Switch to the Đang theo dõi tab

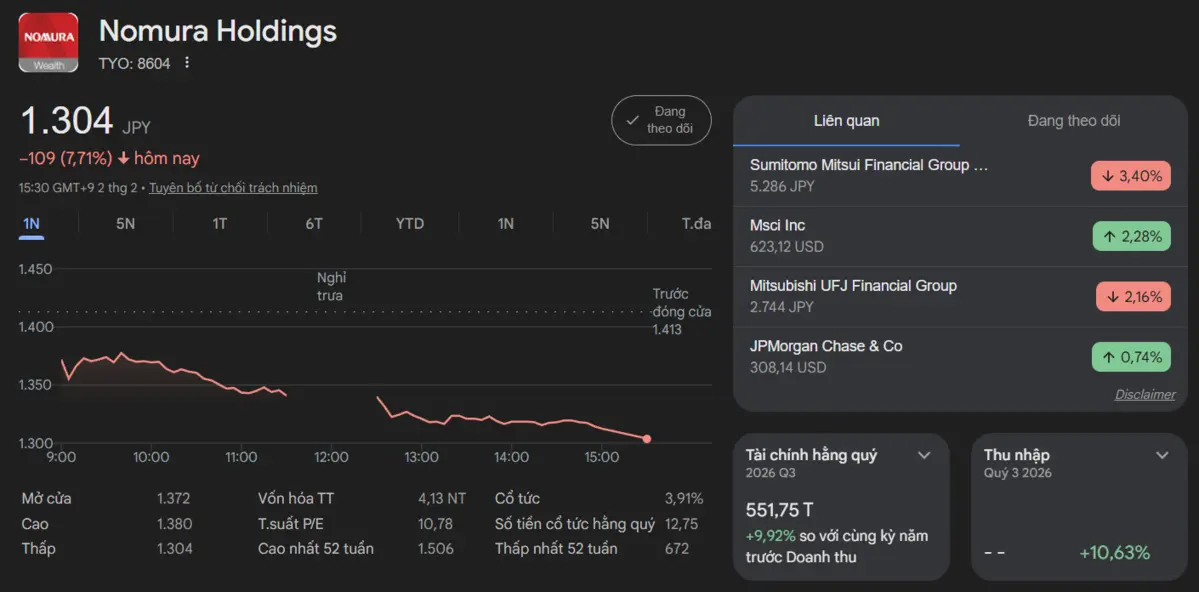(1073, 121)
